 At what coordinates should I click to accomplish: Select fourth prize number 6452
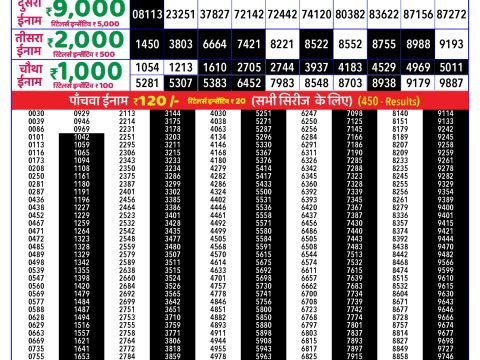(x=249, y=83)
